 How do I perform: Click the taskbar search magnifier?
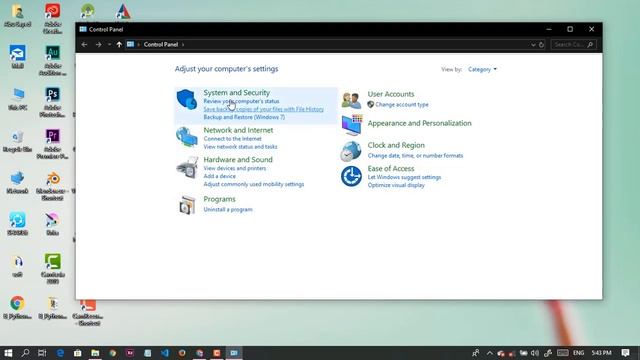25,353
